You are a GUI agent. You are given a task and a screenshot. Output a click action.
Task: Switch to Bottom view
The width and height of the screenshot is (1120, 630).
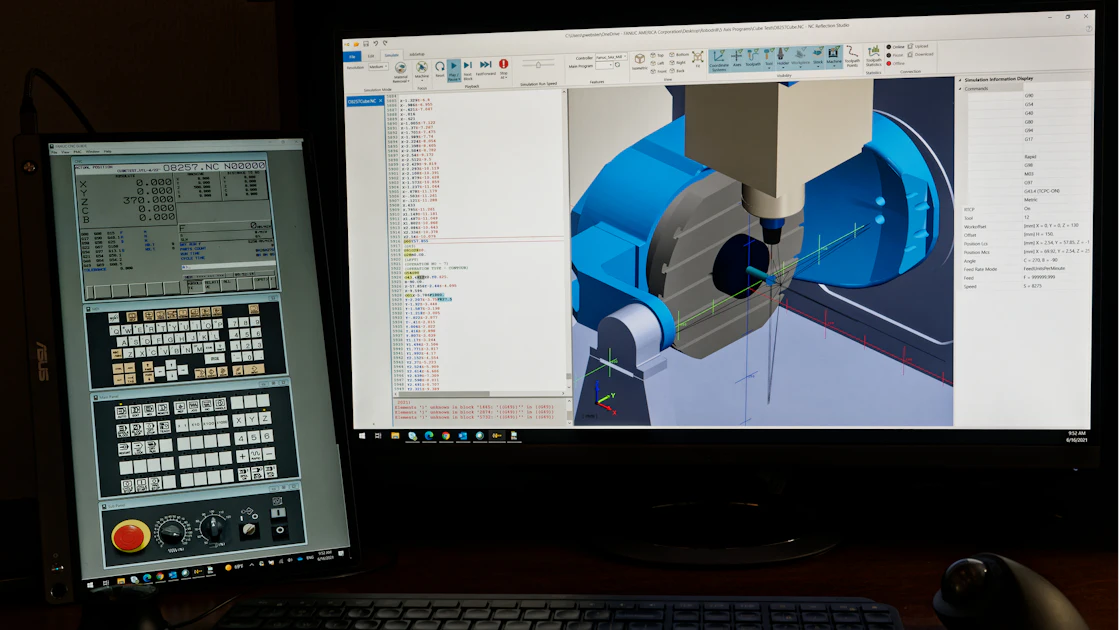[x=679, y=54]
